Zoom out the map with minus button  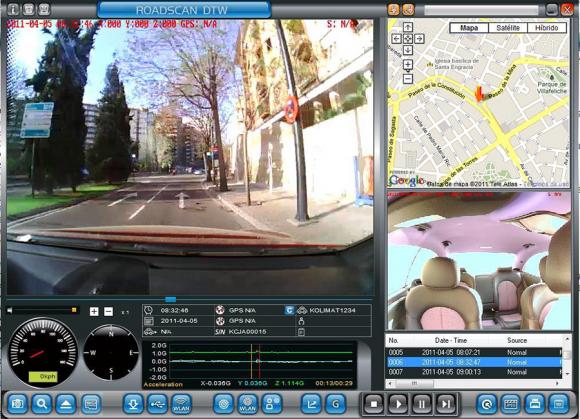(408, 78)
